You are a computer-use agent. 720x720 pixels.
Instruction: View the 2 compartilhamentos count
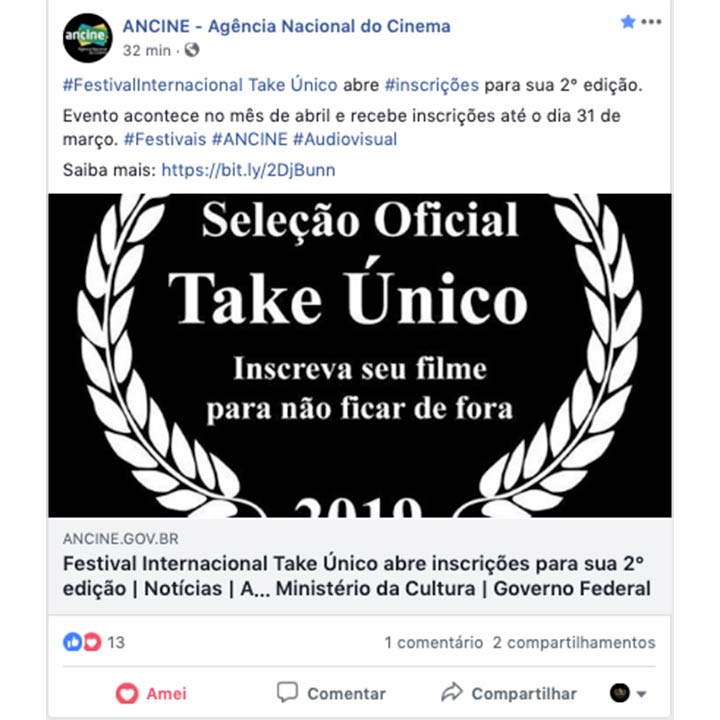tap(574, 642)
